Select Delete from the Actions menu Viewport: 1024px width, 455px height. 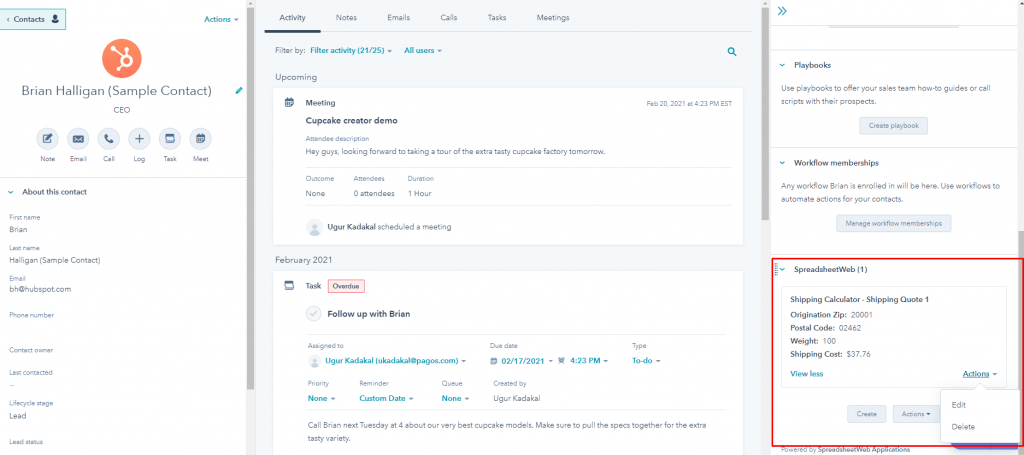point(963,427)
